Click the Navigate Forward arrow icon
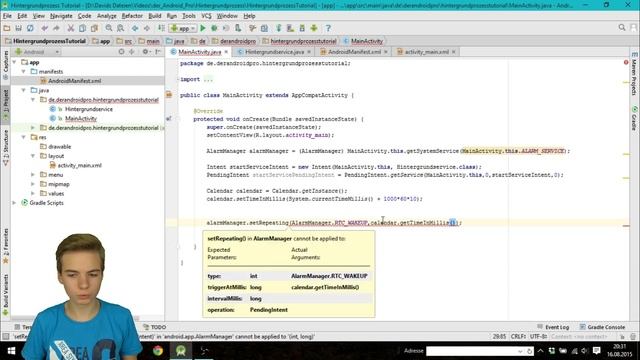 pyautogui.click(x=147, y=28)
